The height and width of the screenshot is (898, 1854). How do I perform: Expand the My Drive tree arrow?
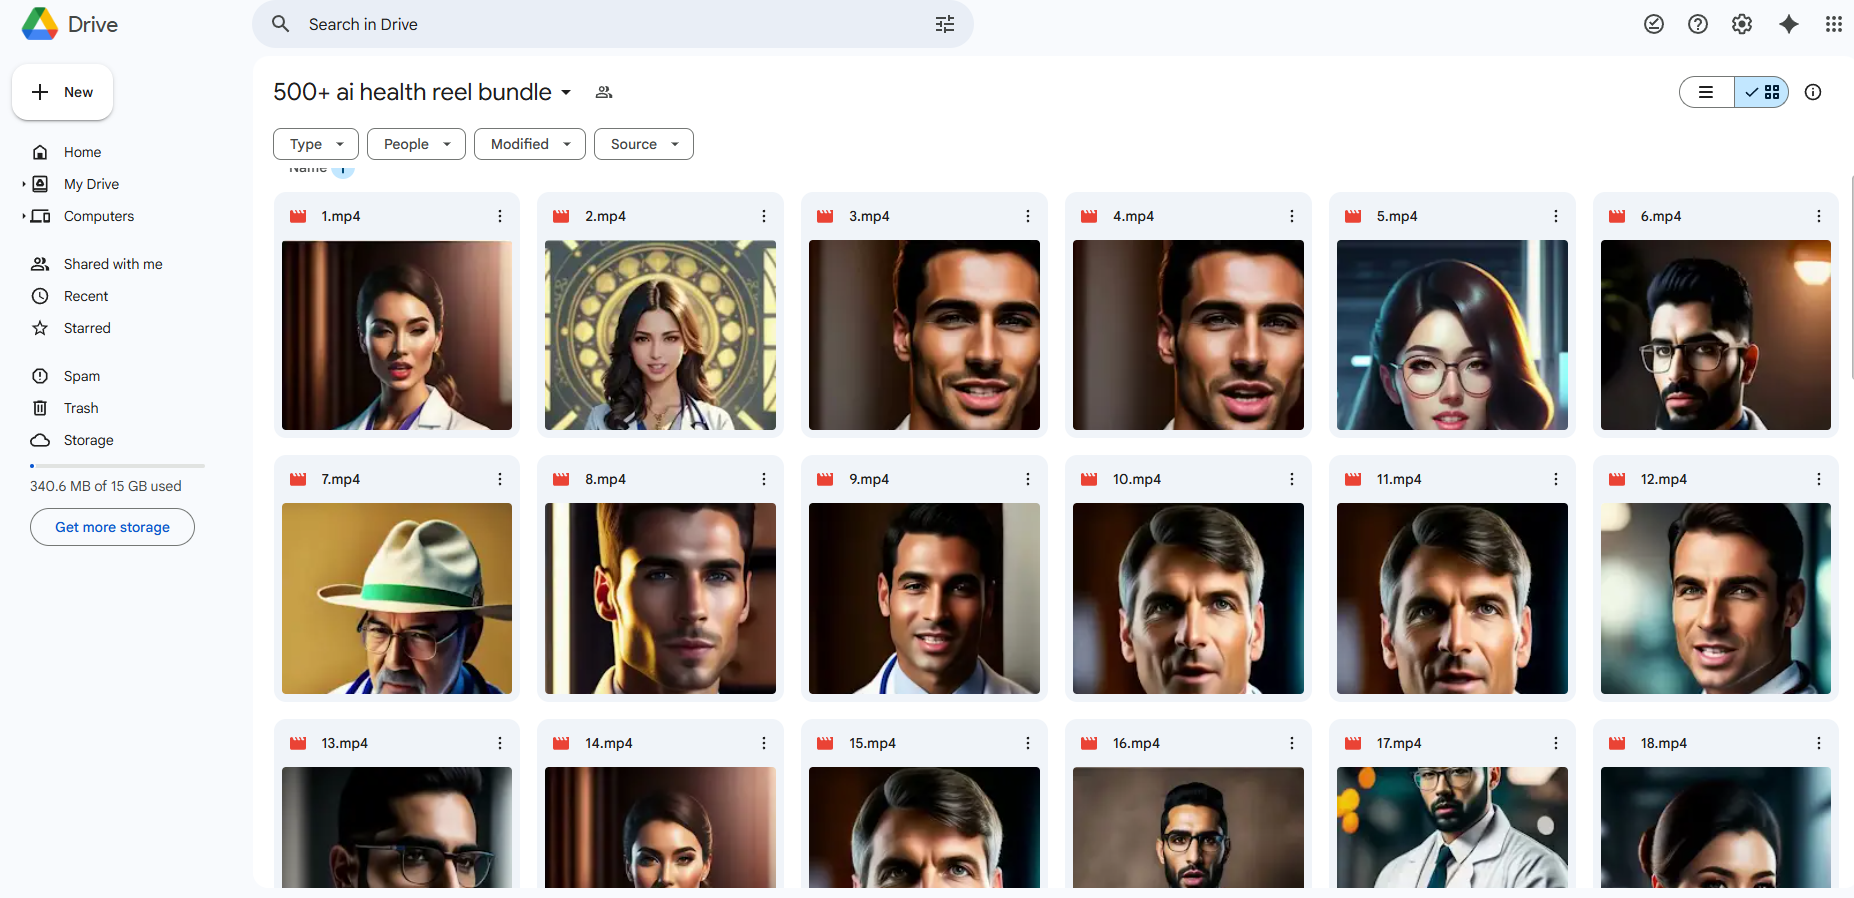tap(24, 184)
